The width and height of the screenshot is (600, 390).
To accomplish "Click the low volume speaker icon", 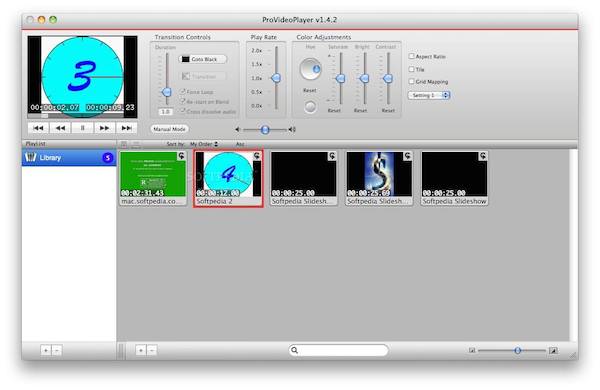I will [238, 130].
